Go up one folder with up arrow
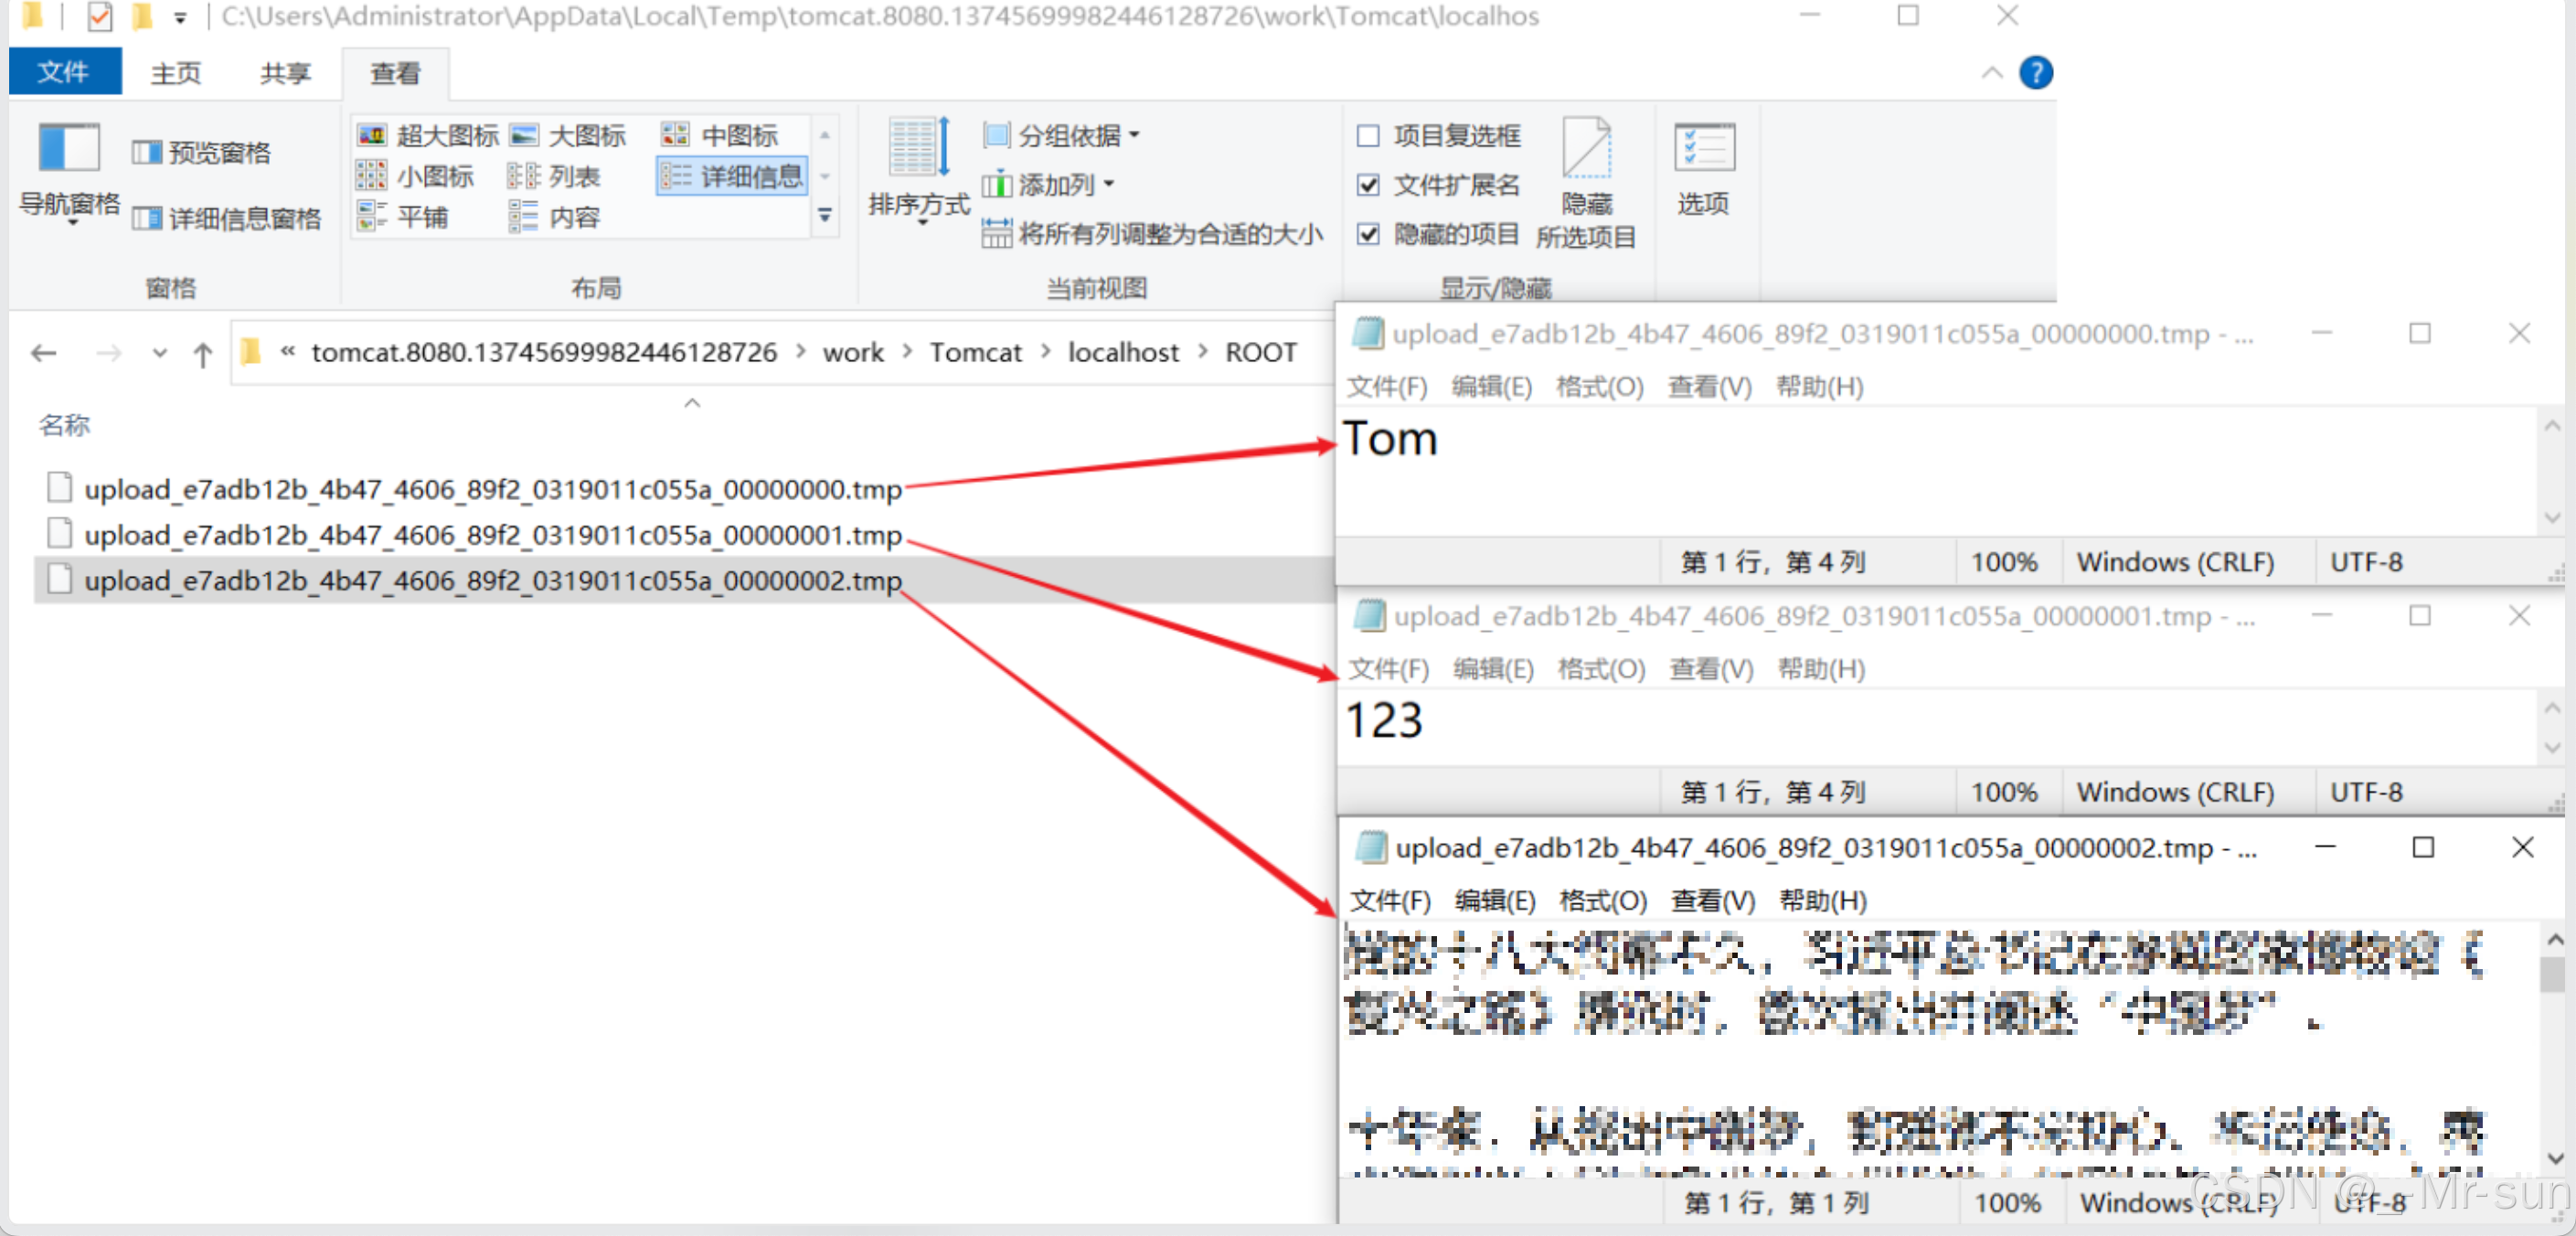Image resolution: width=2576 pixels, height=1236 pixels. click(x=203, y=354)
